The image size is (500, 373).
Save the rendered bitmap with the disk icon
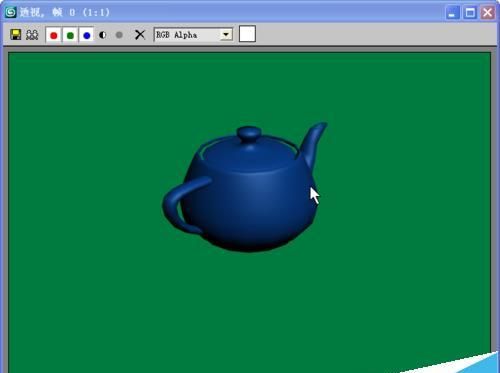click(x=15, y=35)
